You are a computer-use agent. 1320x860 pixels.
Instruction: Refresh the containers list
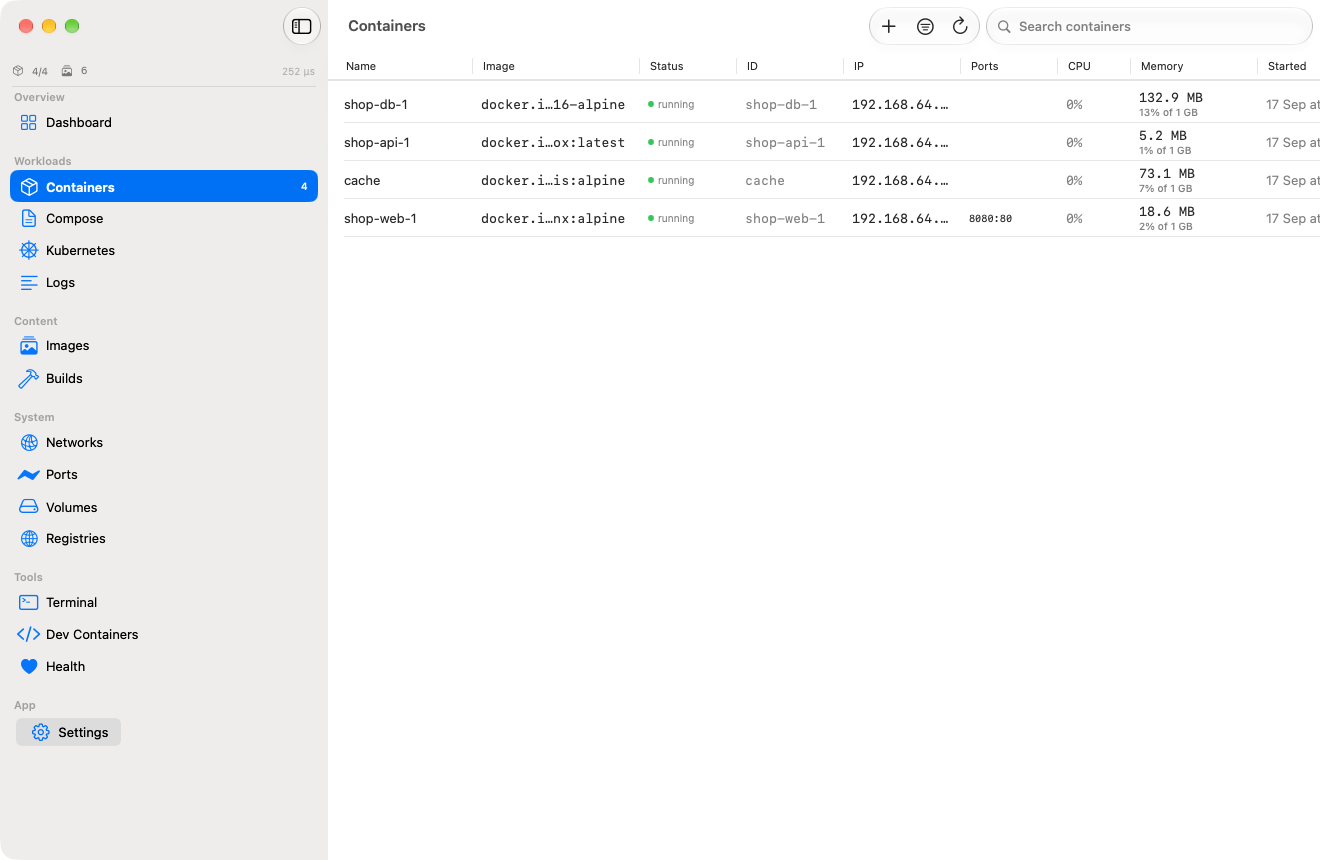[x=960, y=27]
